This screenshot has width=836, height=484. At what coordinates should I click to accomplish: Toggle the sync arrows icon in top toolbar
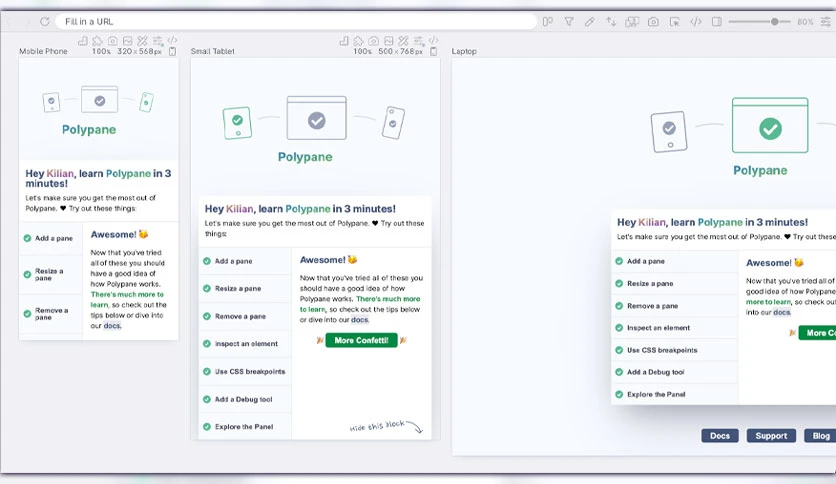(x=611, y=22)
